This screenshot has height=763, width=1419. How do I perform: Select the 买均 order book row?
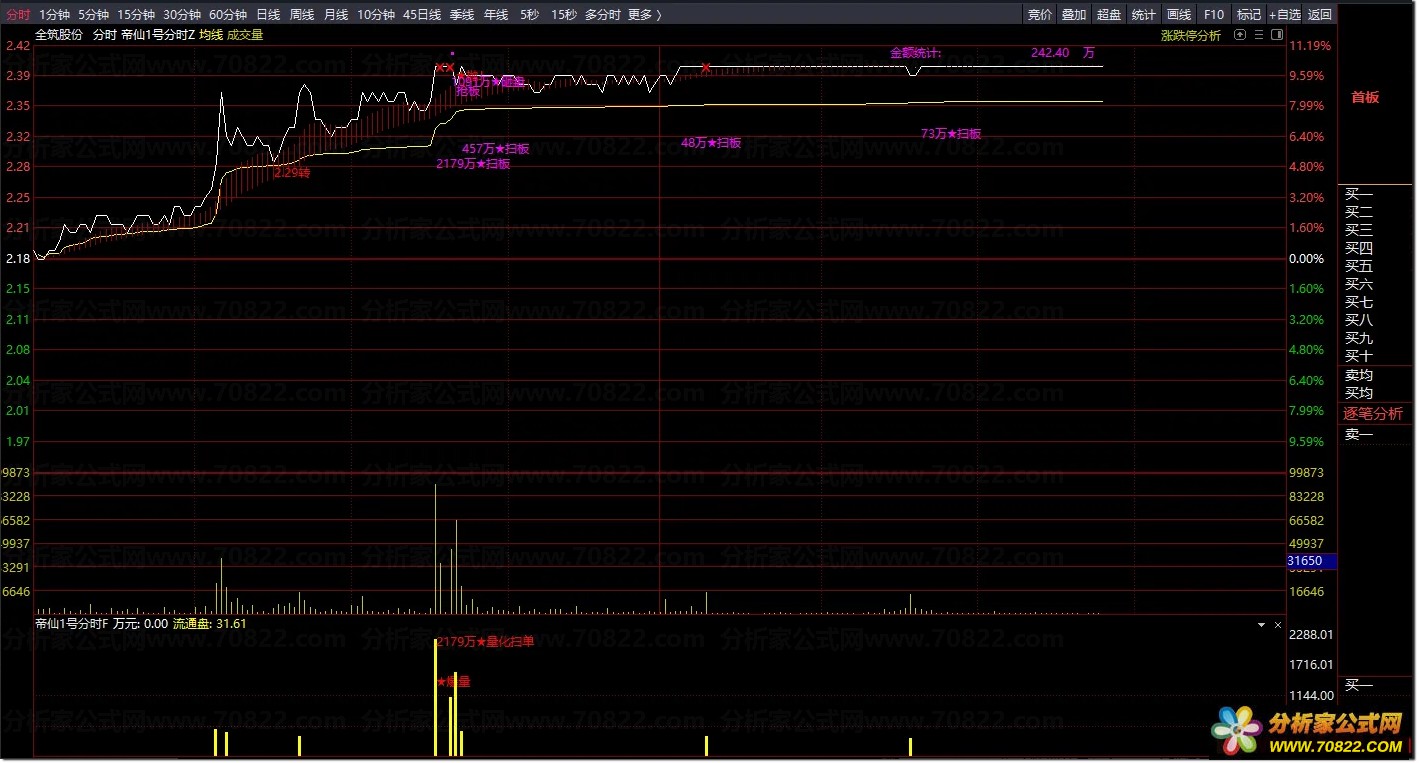(x=1359, y=393)
